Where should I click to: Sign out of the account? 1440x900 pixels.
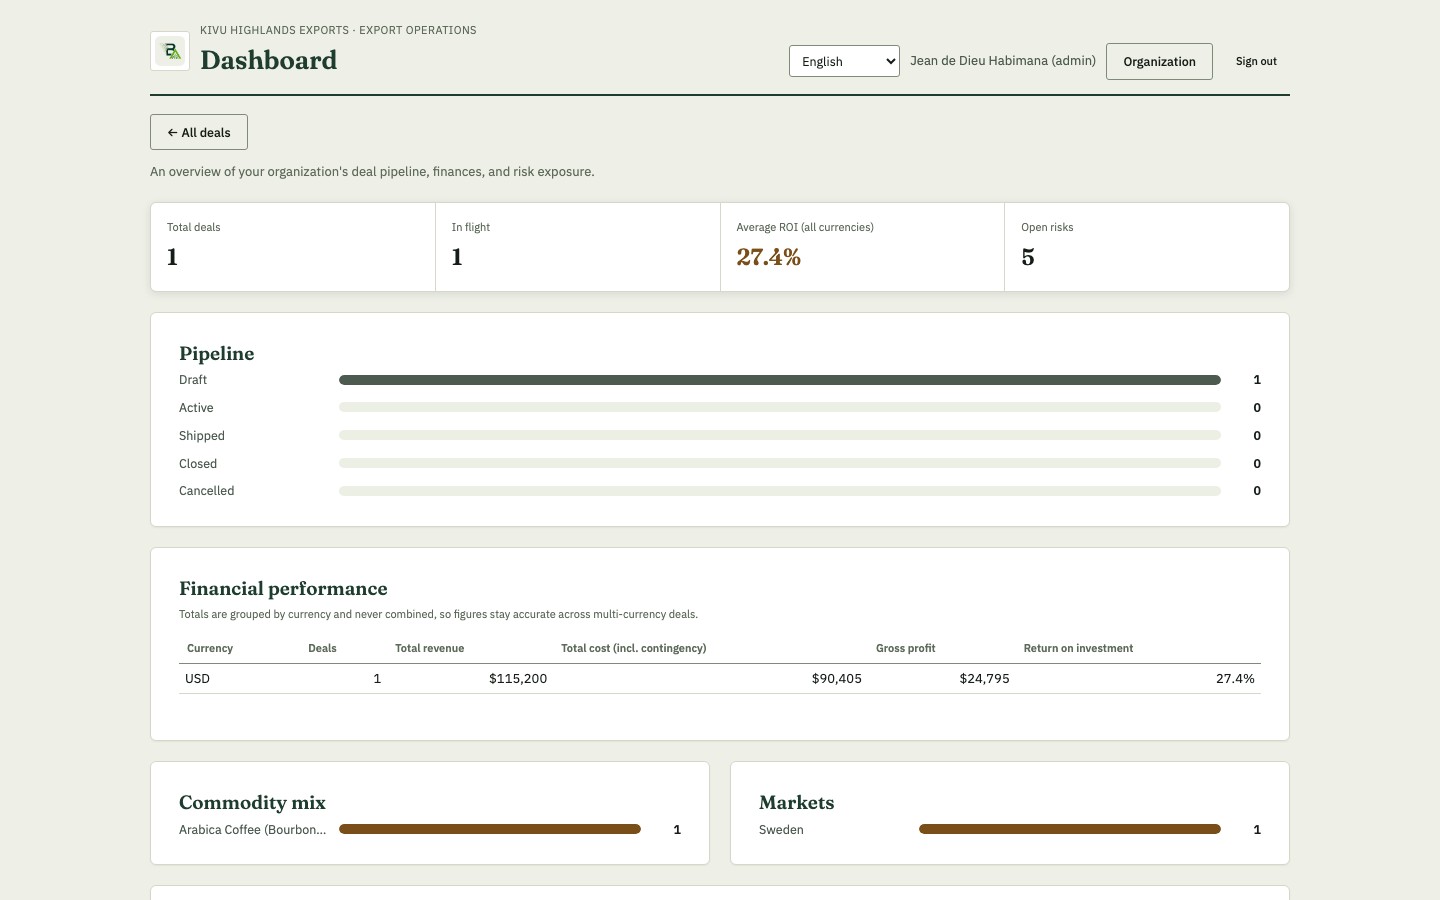tap(1256, 61)
